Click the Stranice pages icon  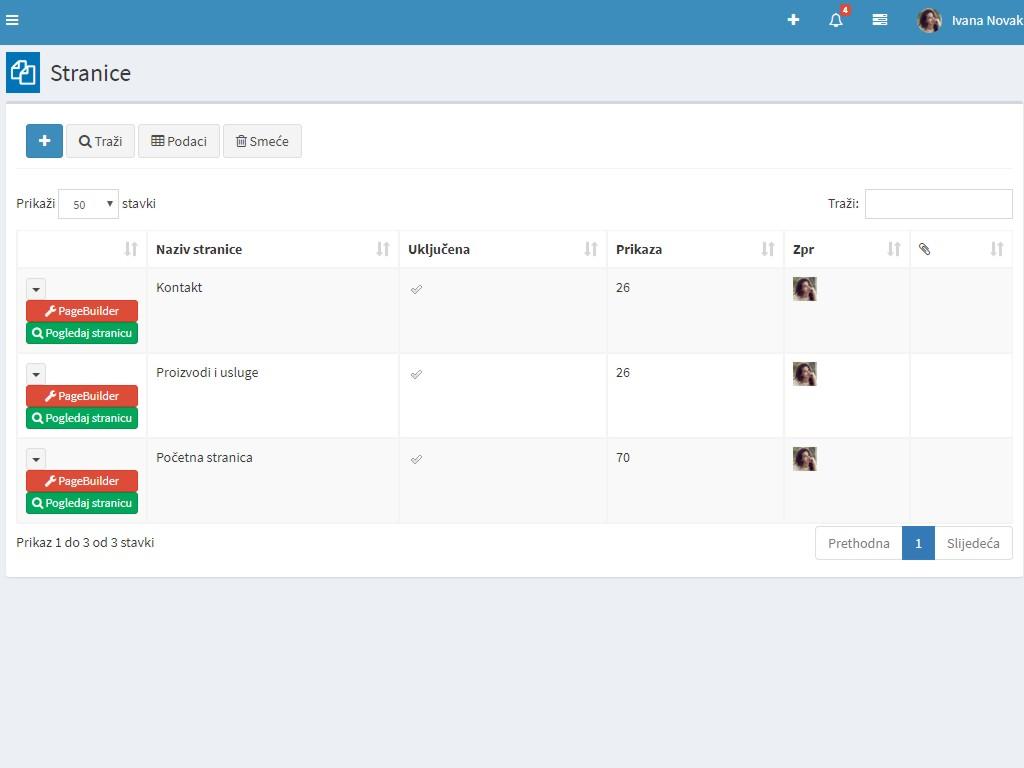click(x=23, y=73)
